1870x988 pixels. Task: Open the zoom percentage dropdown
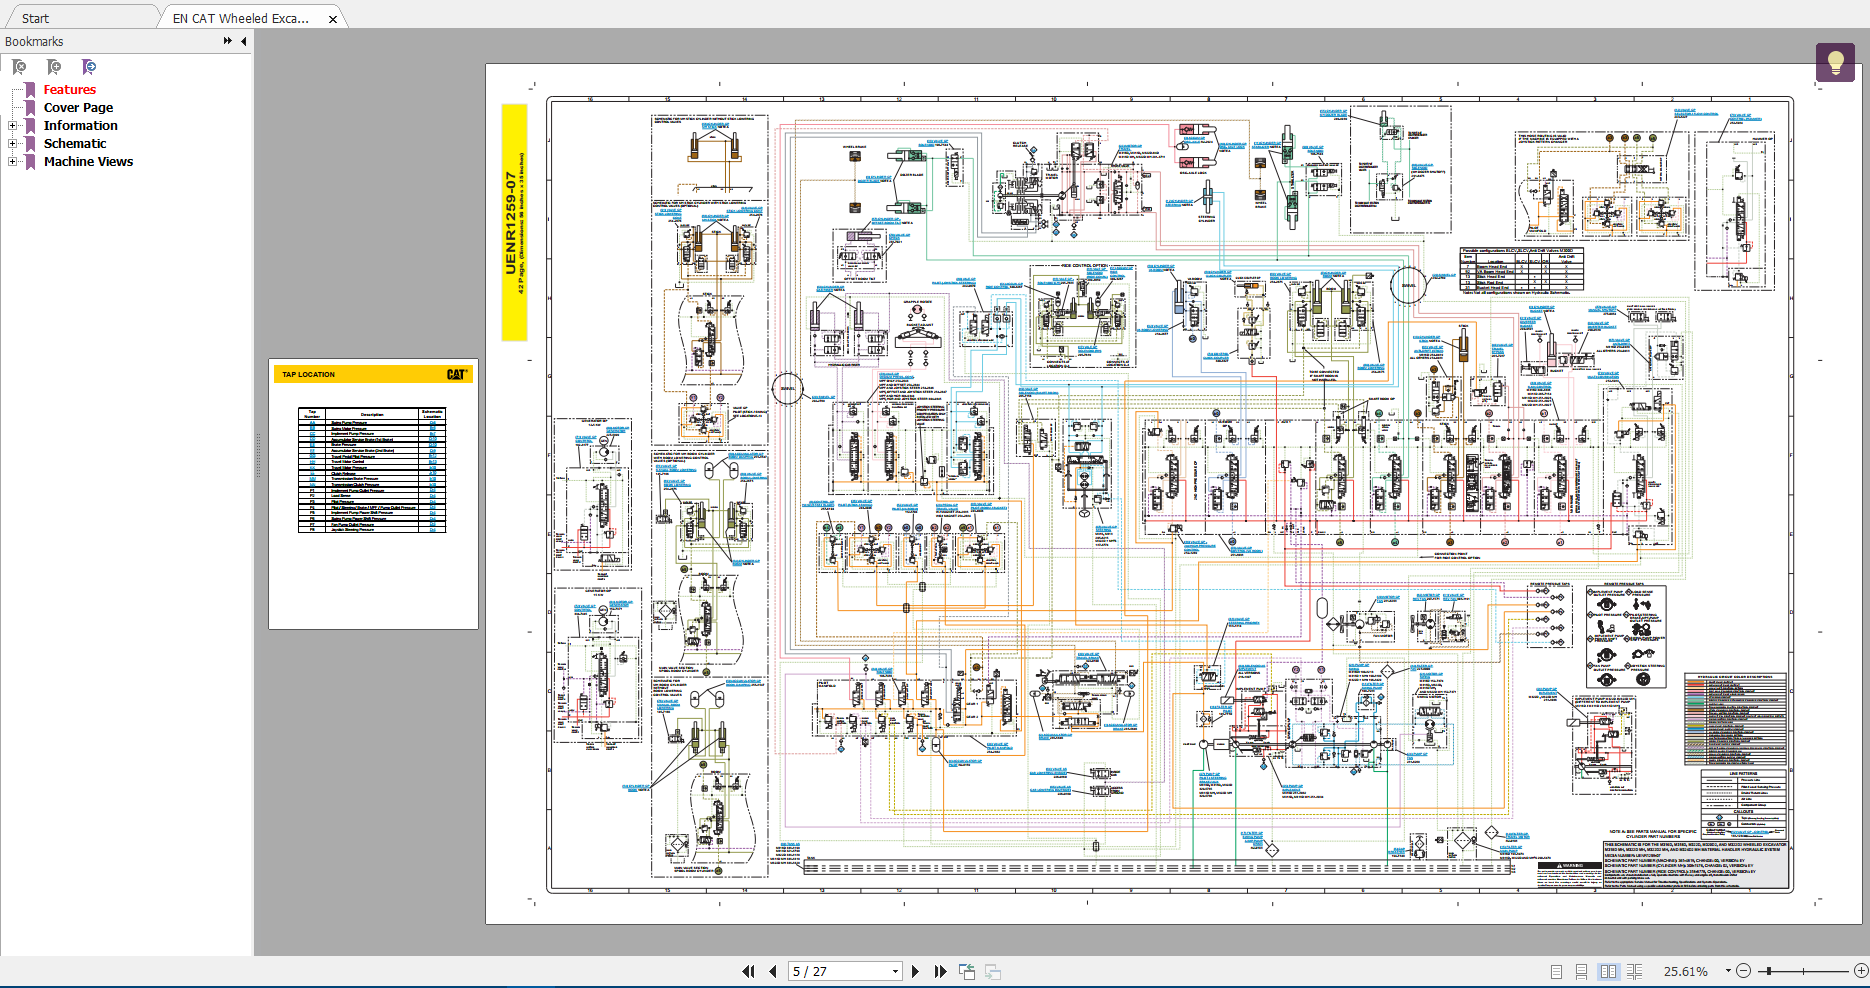[1728, 971]
